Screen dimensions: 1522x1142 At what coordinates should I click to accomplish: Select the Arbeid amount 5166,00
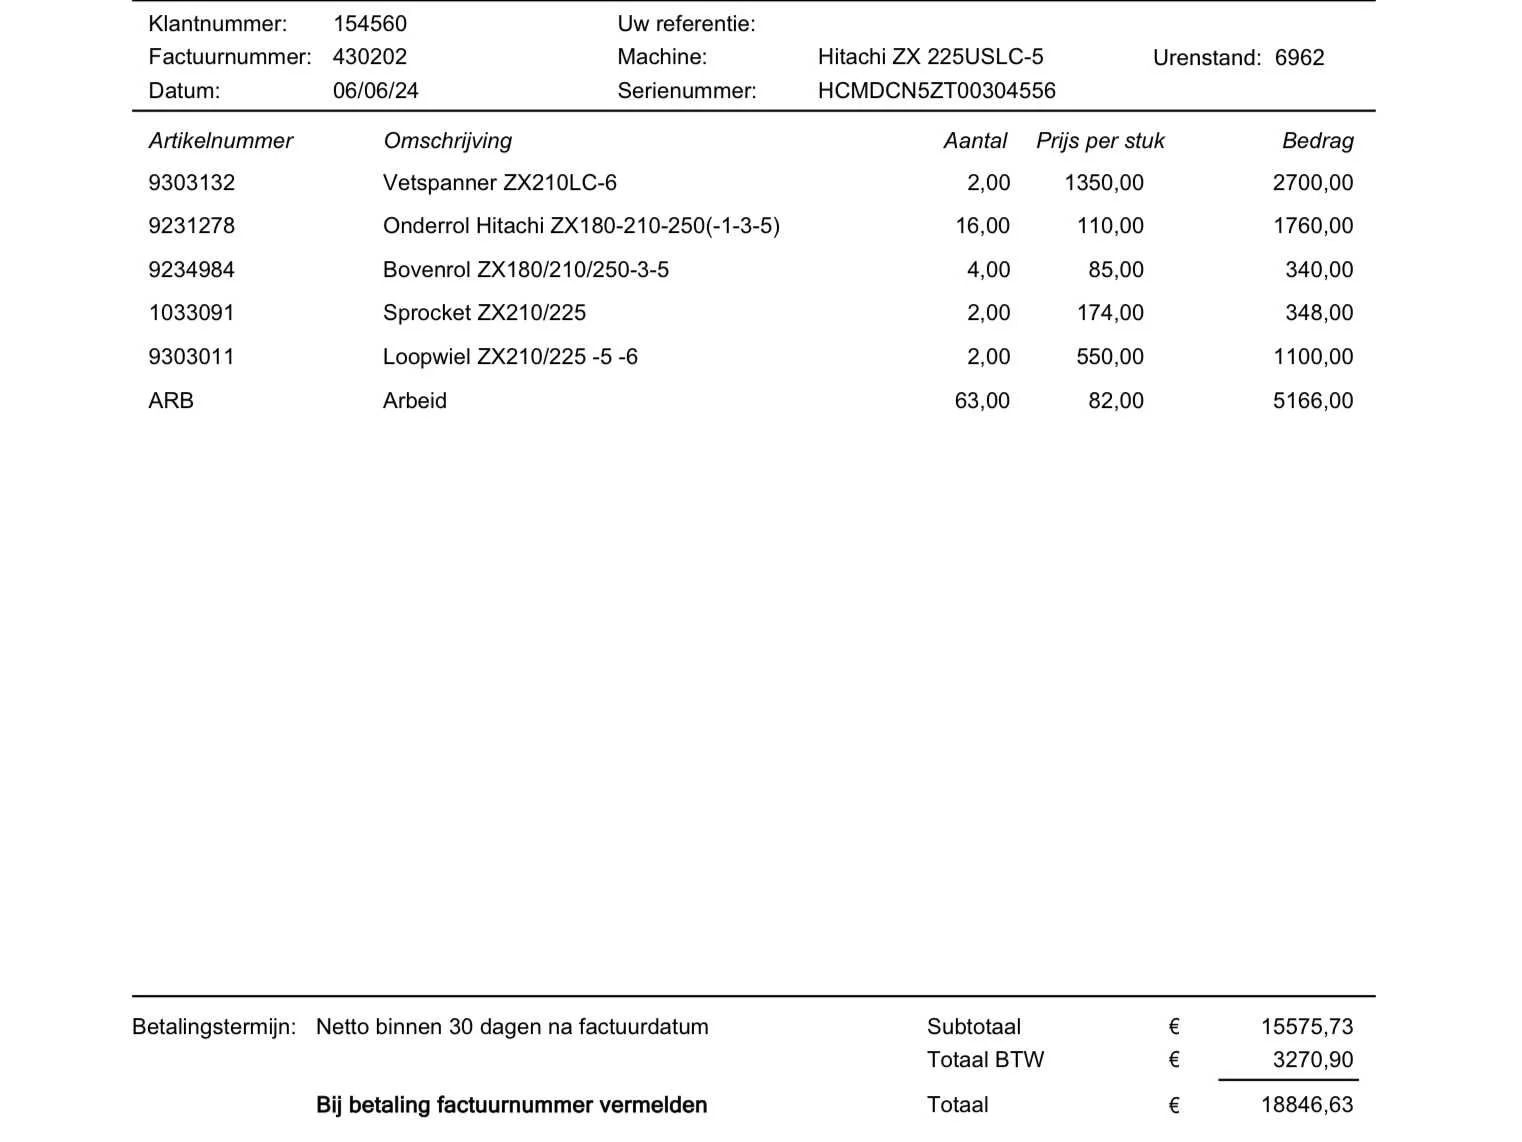(x=1313, y=401)
